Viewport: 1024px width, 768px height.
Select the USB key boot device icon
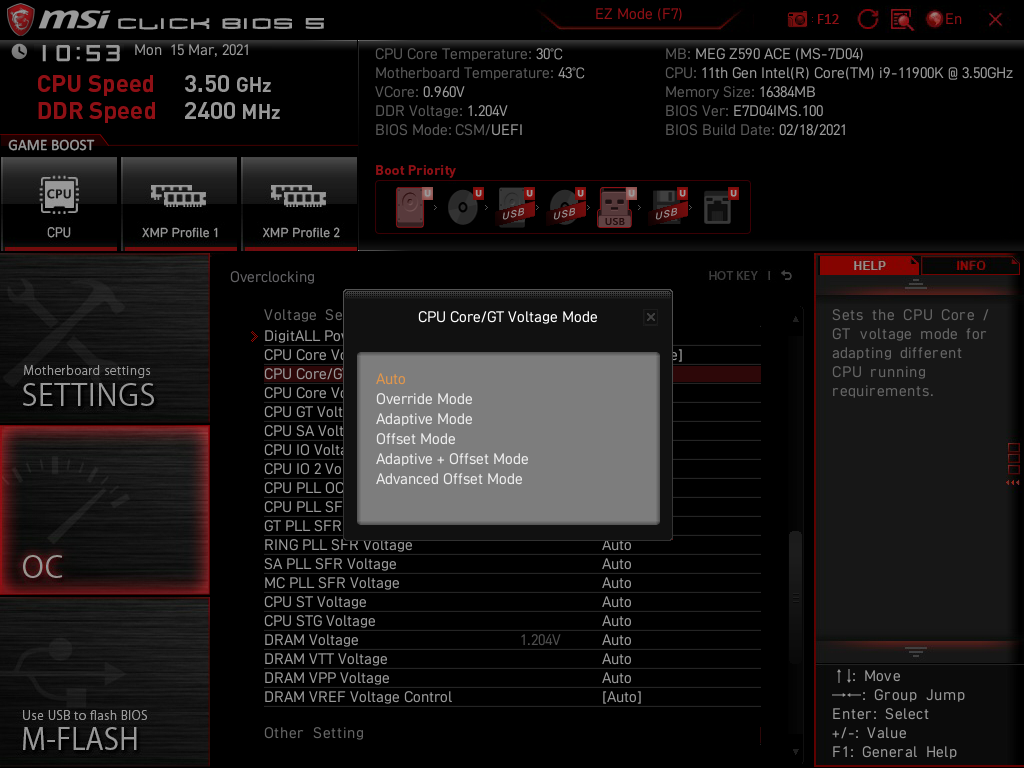[616, 207]
